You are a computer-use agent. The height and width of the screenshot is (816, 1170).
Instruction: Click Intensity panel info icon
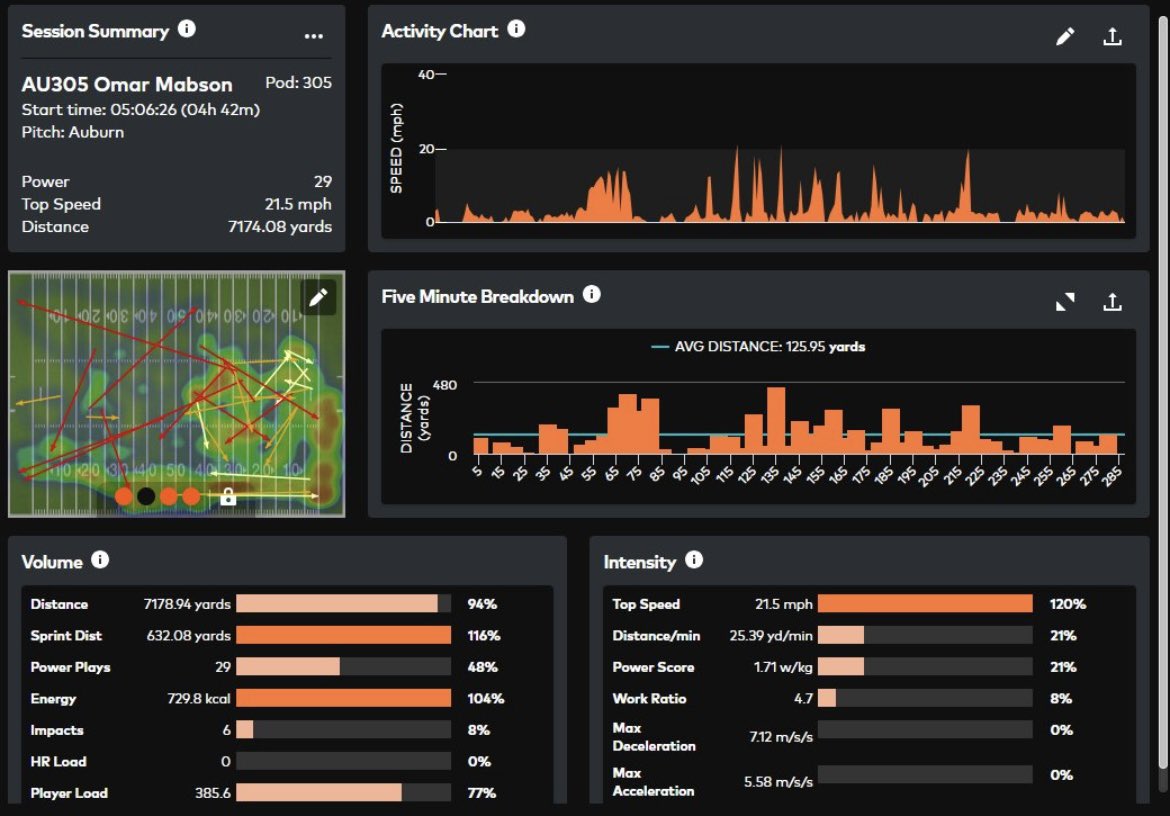point(694,559)
